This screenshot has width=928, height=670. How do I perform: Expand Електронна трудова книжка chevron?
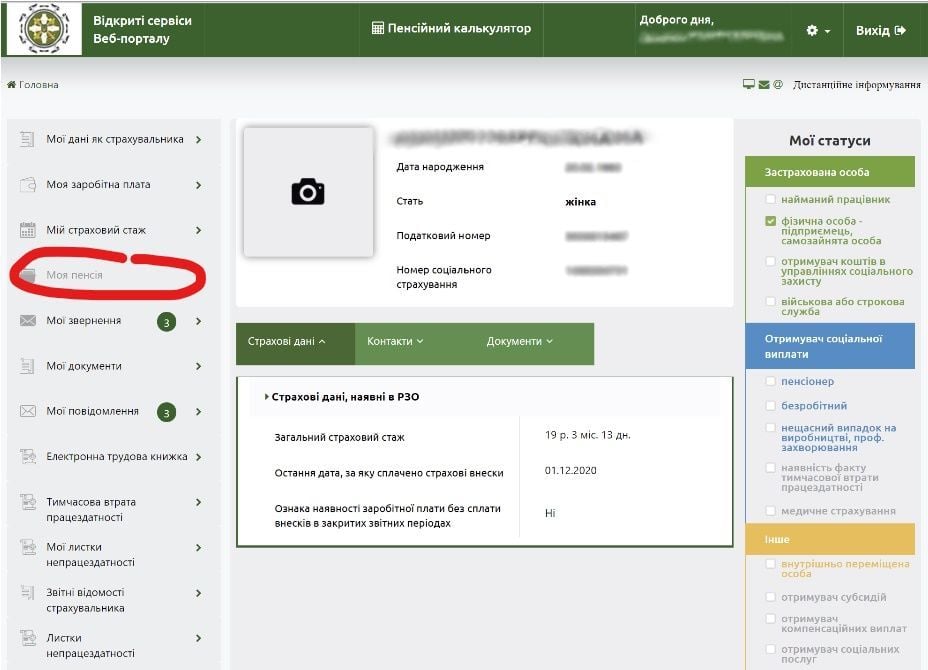click(198, 457)
